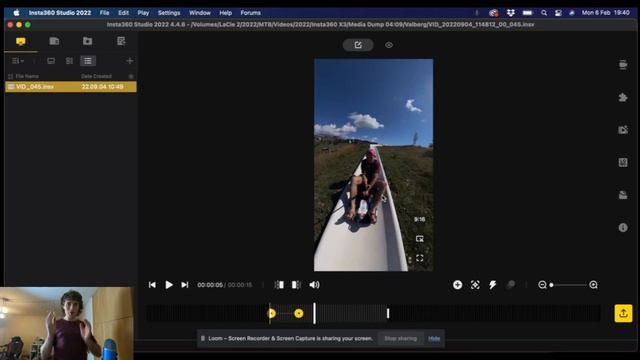This screenshot has width=640, height=360.
Task: Zoom out the timeline
Action: [542, 285]
